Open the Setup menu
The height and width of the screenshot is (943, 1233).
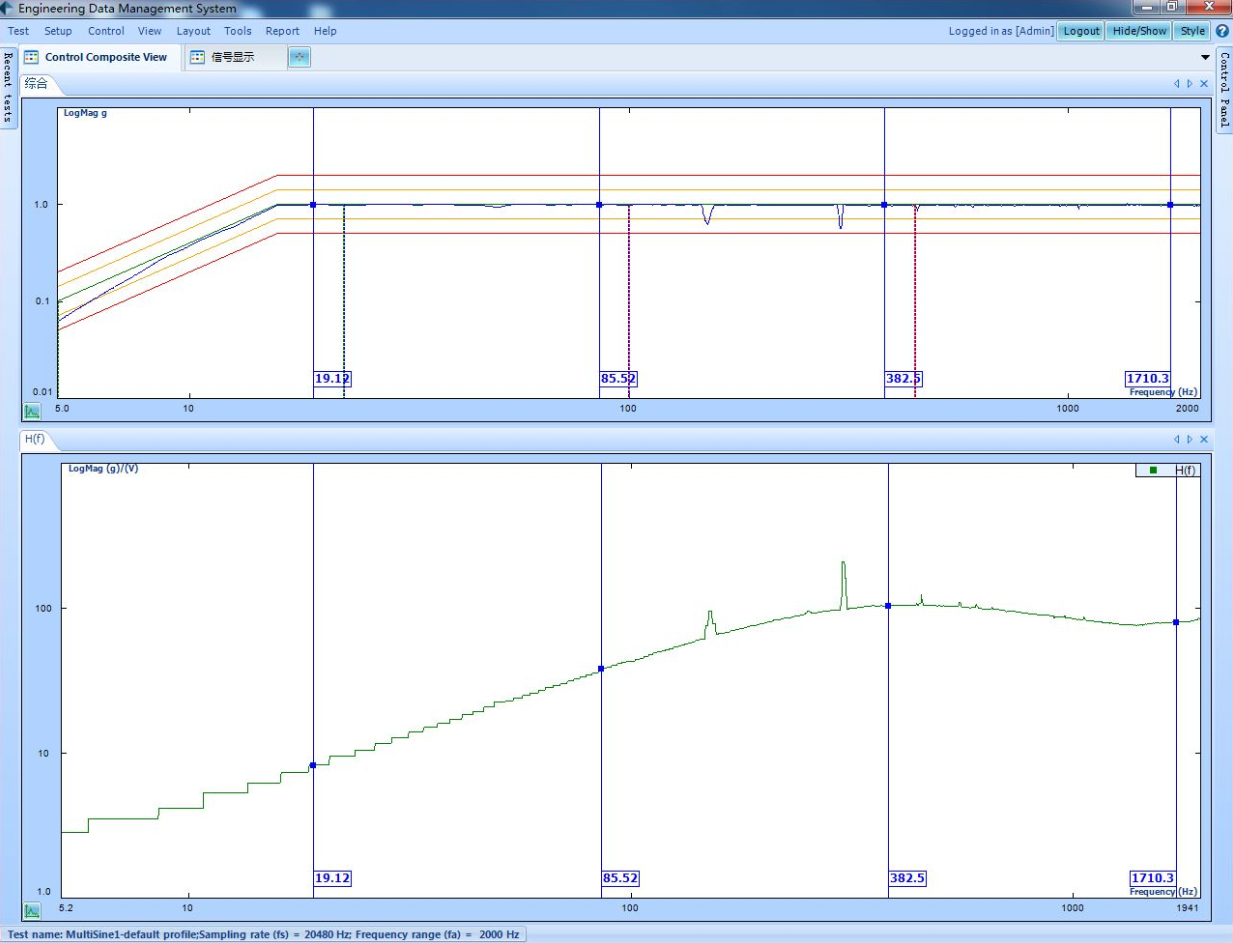click(58, 31)
